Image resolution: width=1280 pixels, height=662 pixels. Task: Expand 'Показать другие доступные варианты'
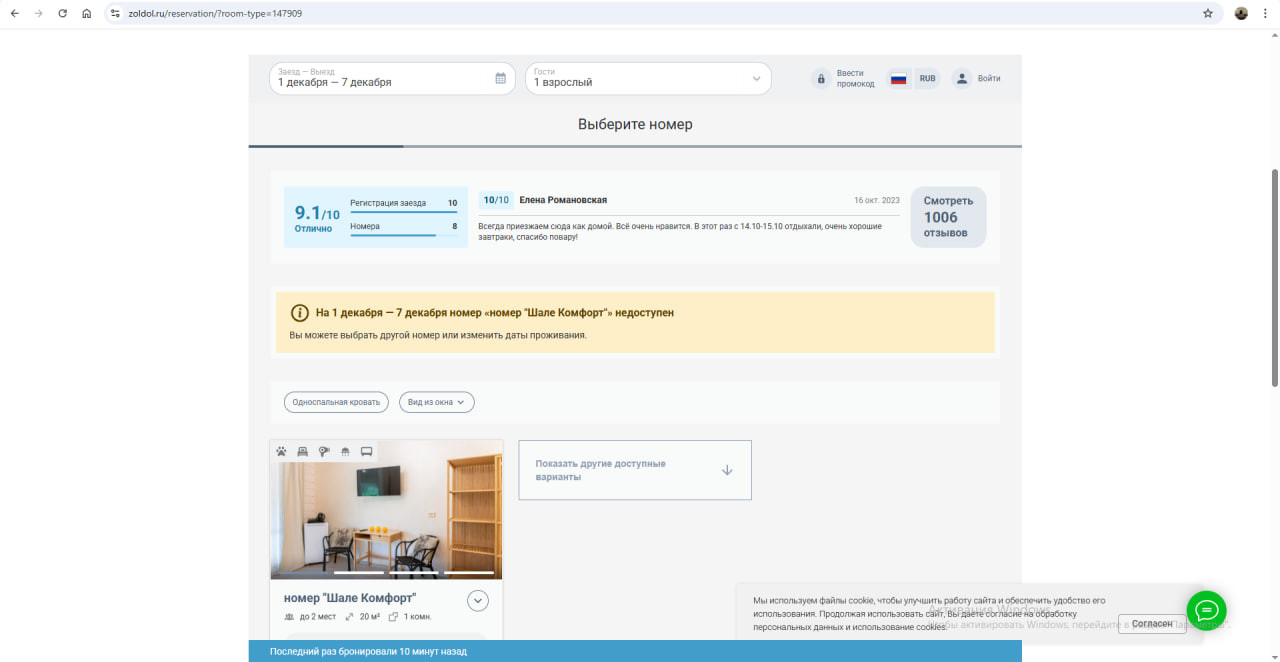pos(634,470)
